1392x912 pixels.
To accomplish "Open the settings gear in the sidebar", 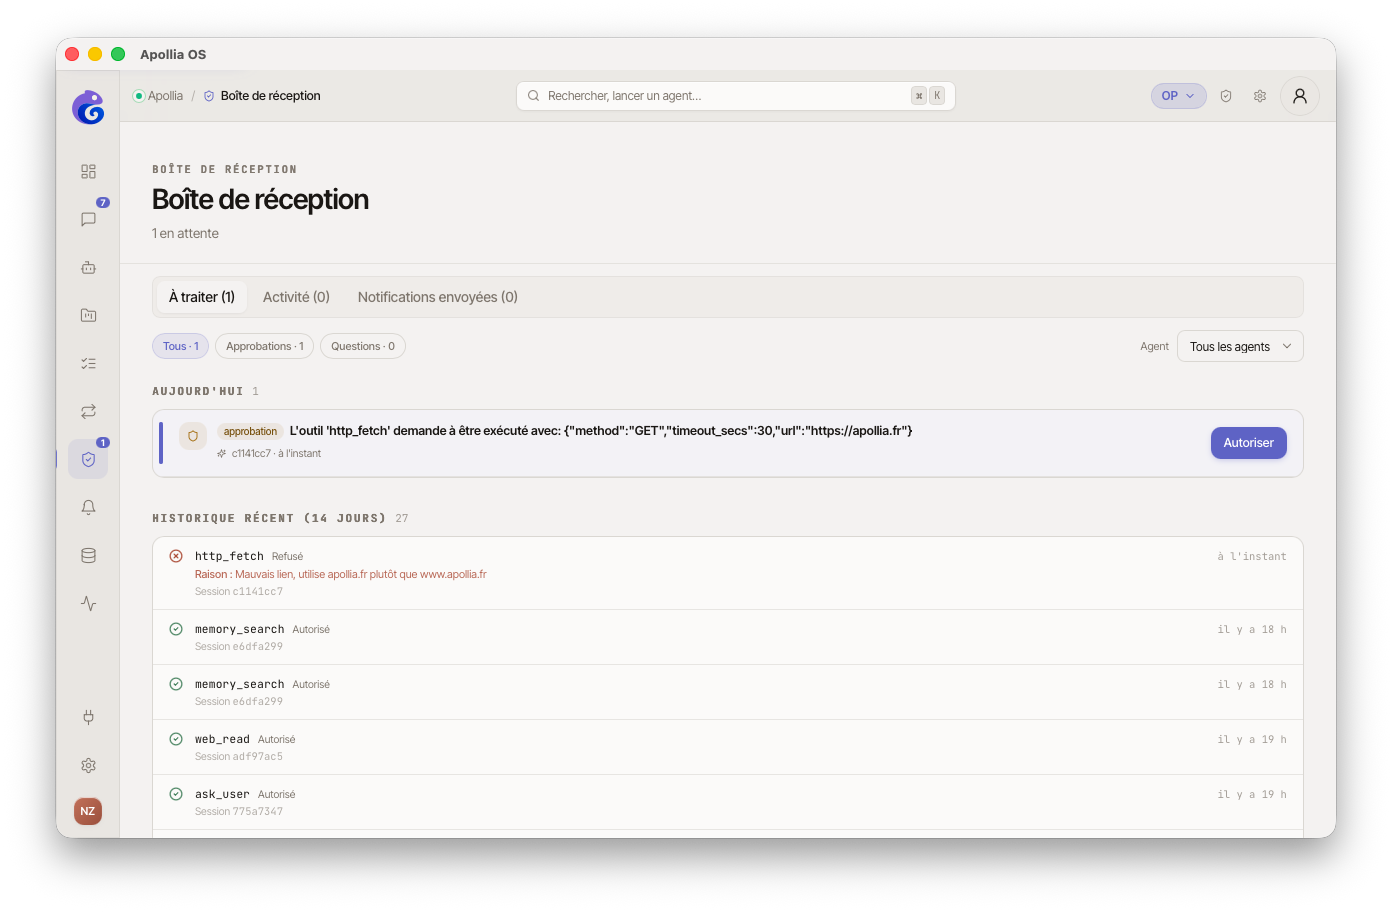I will 88,765.
